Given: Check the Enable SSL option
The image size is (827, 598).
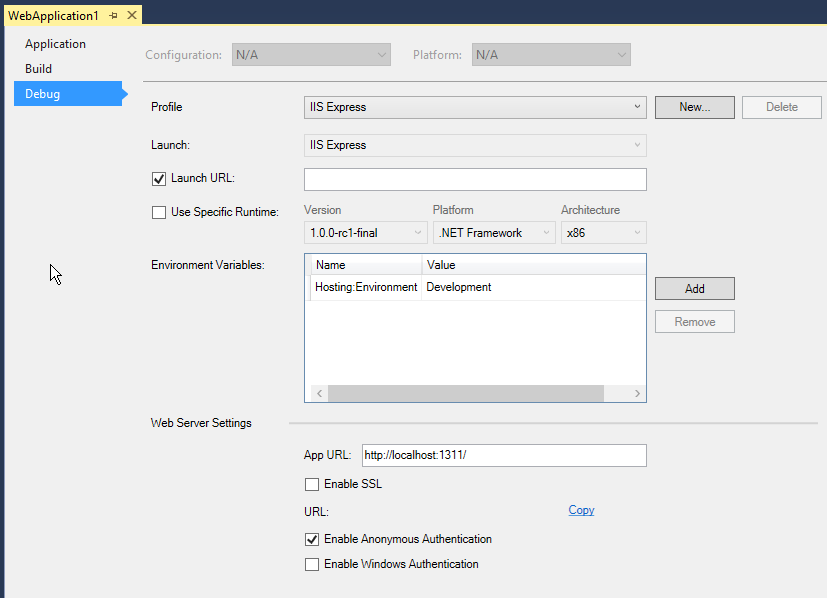Looking at the screenshot, I should [312, 485].
